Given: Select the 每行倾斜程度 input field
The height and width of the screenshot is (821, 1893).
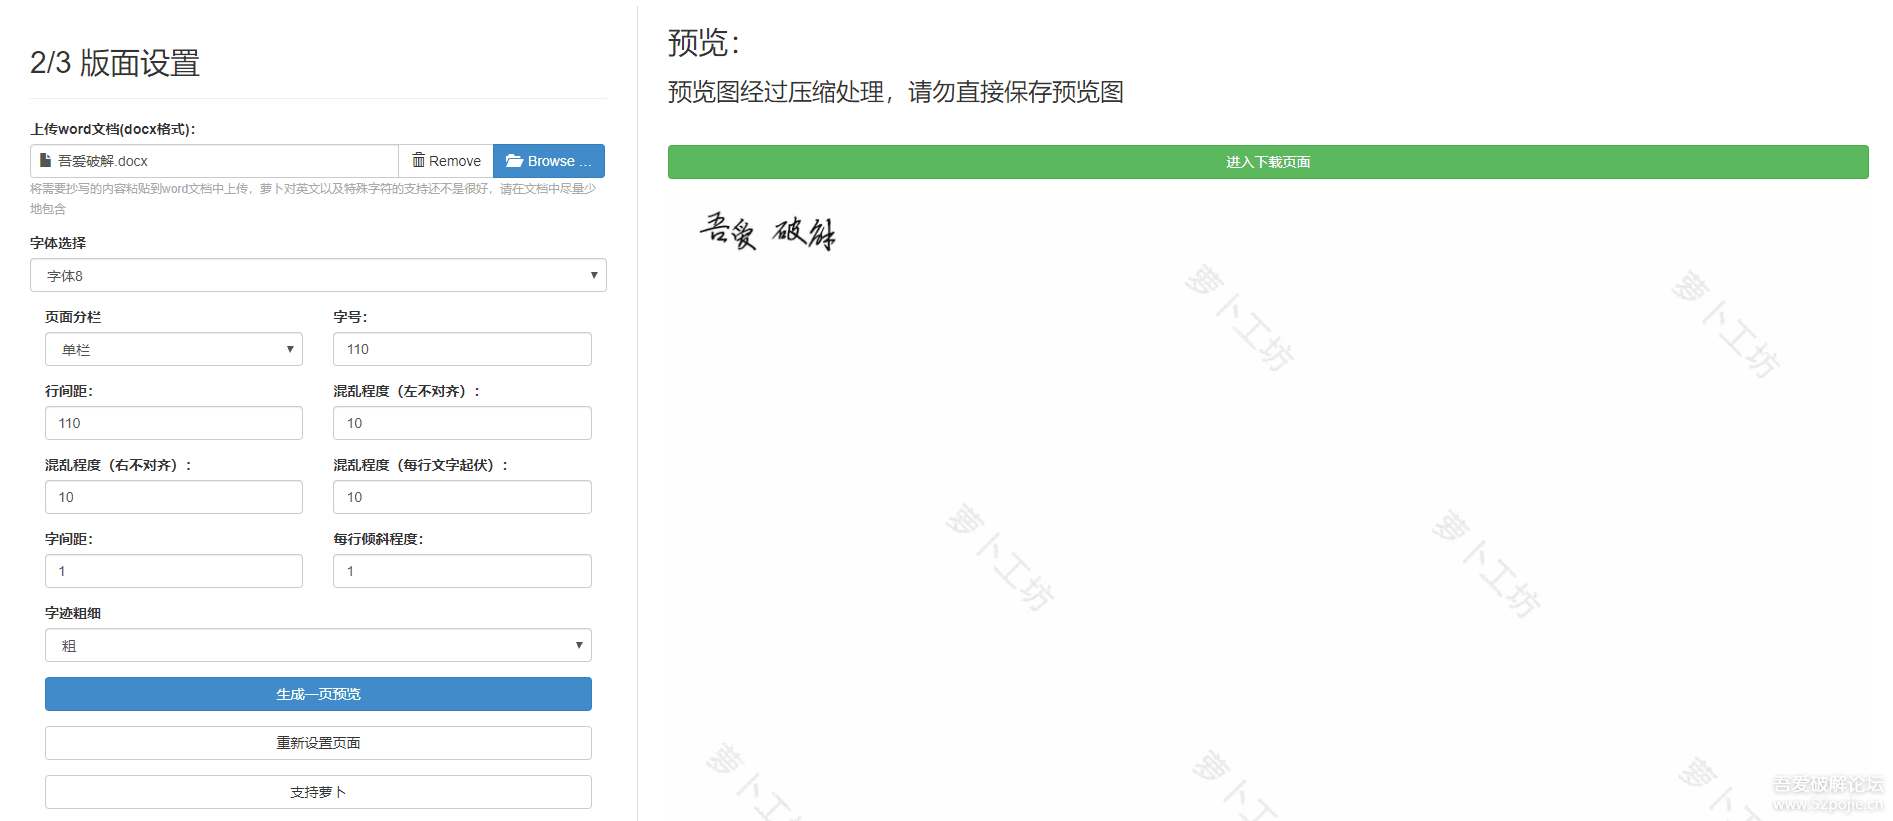Looking at the screenshot, I should point(462,572).
